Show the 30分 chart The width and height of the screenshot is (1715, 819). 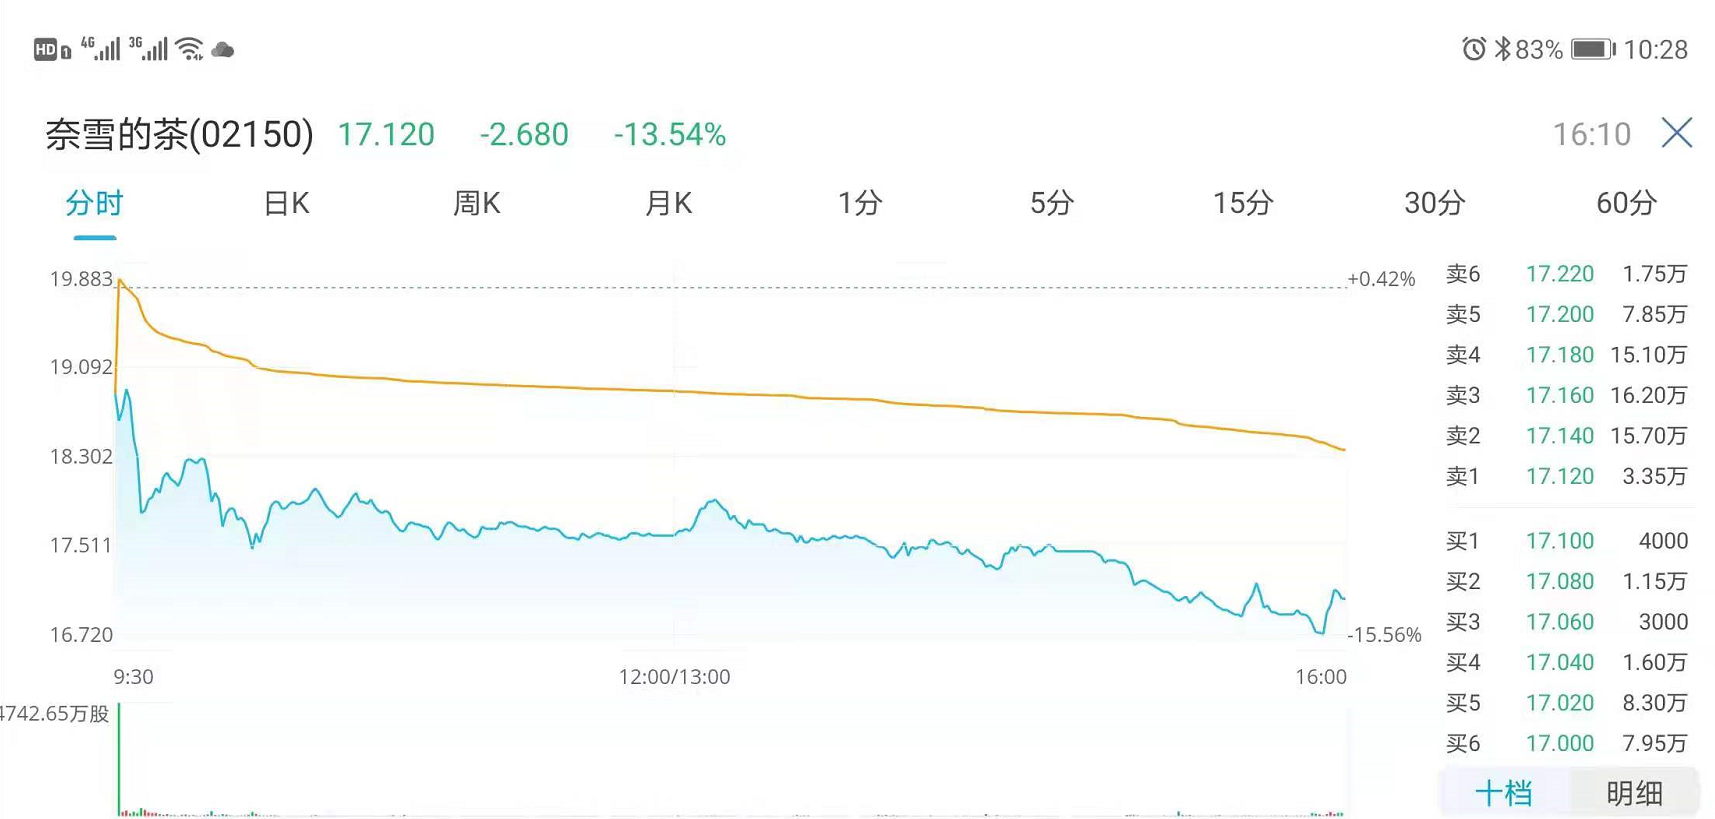[x=1434, y=204]
